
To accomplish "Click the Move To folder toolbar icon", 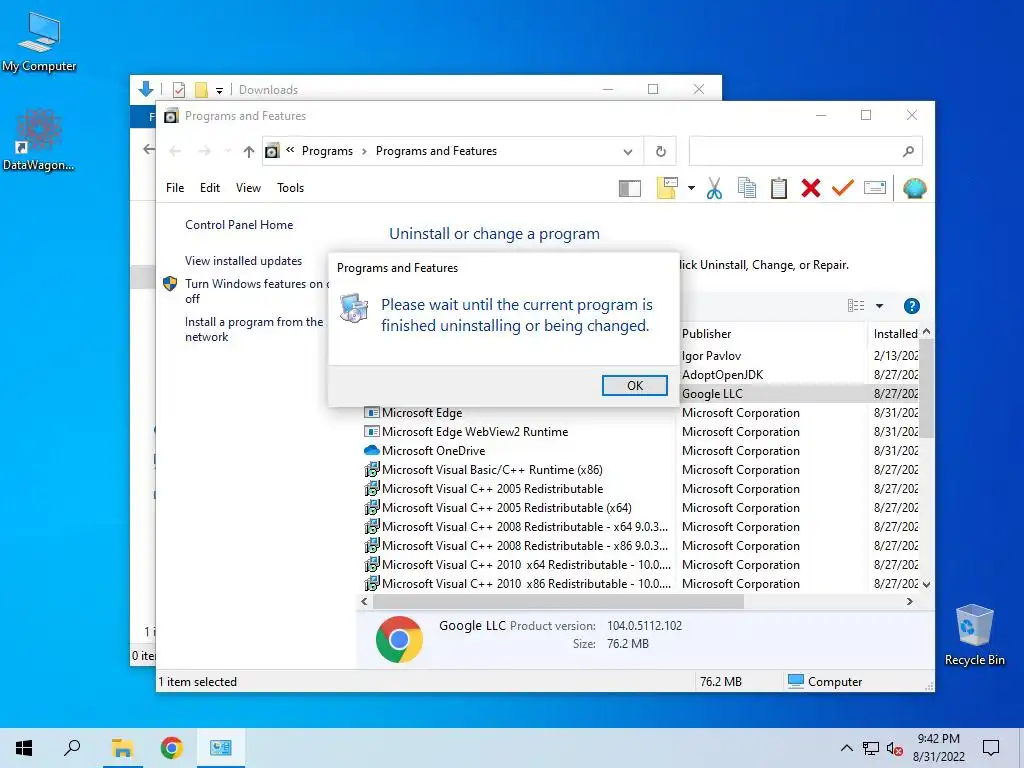I will tap(667, 189).
